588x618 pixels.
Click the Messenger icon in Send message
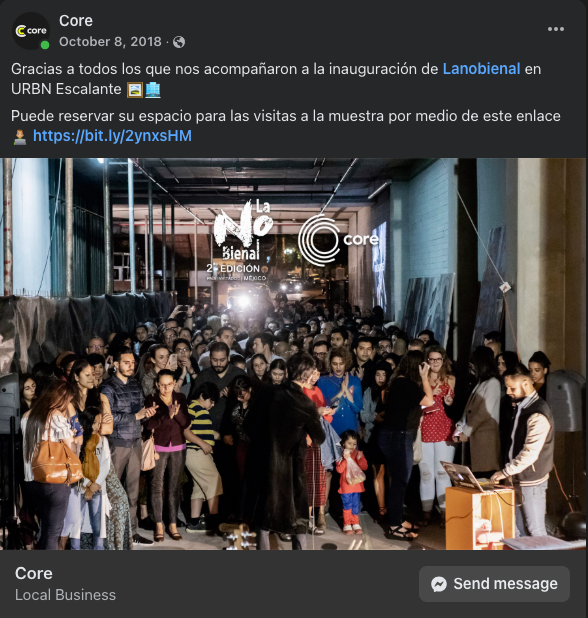(x=439, y=584)
